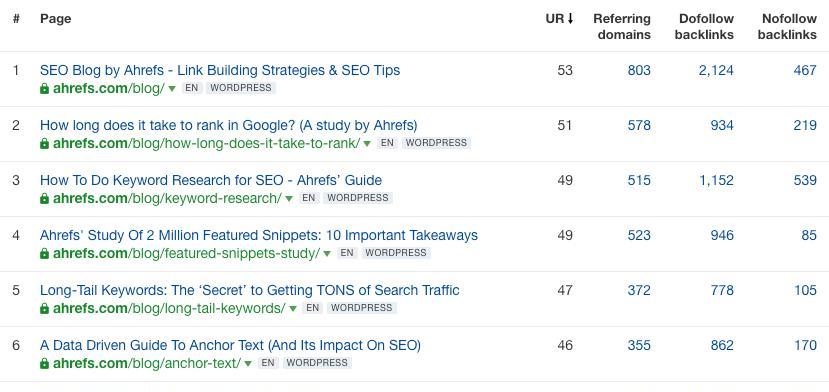Click the lock icon on the anchor-text URL
This screenshot has height=392, width=829.
[44, 363]
